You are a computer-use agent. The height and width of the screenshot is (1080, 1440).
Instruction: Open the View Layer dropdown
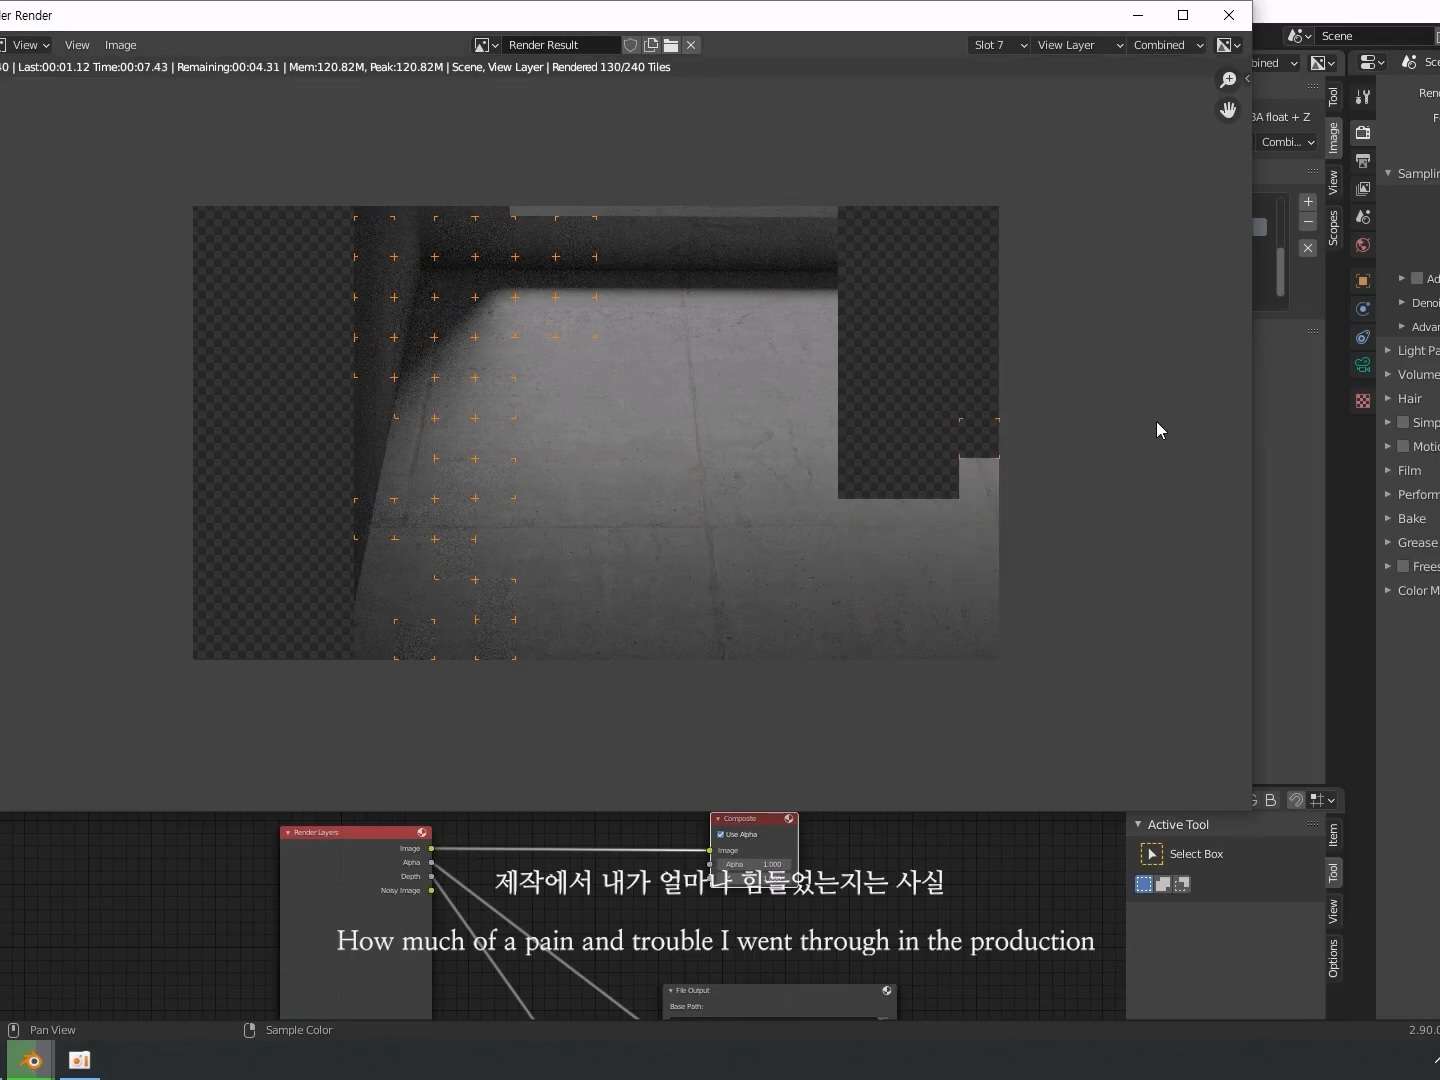coord(1078,45)
